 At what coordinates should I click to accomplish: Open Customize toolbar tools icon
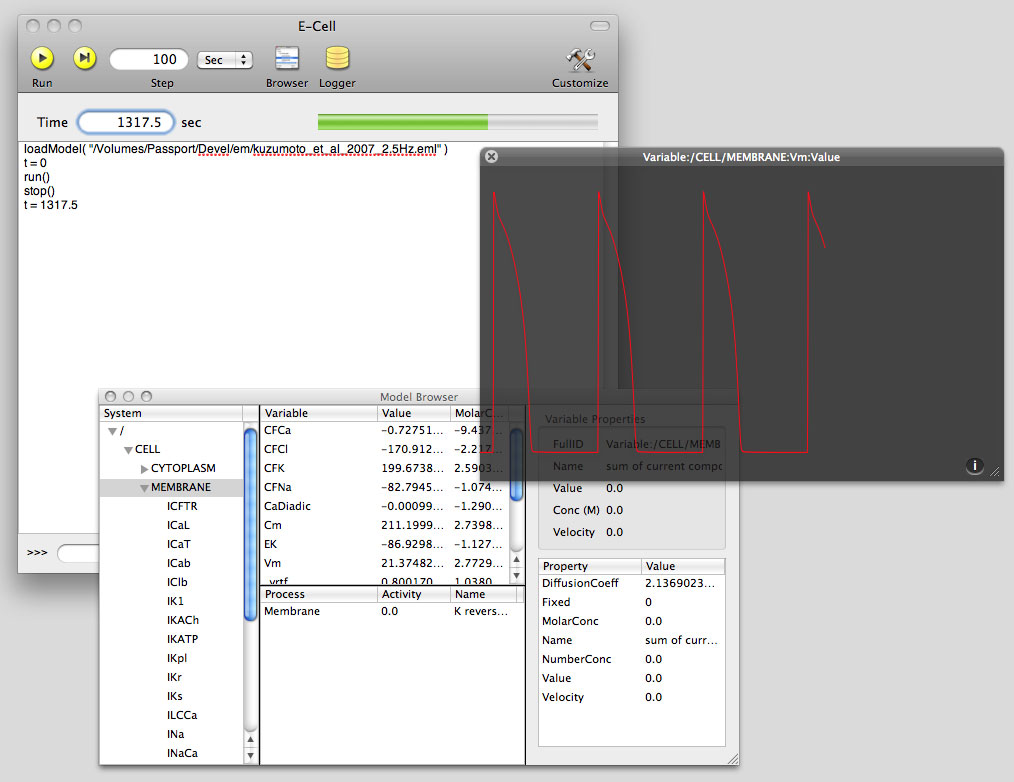pyautogui.click(x=580, y=59)
